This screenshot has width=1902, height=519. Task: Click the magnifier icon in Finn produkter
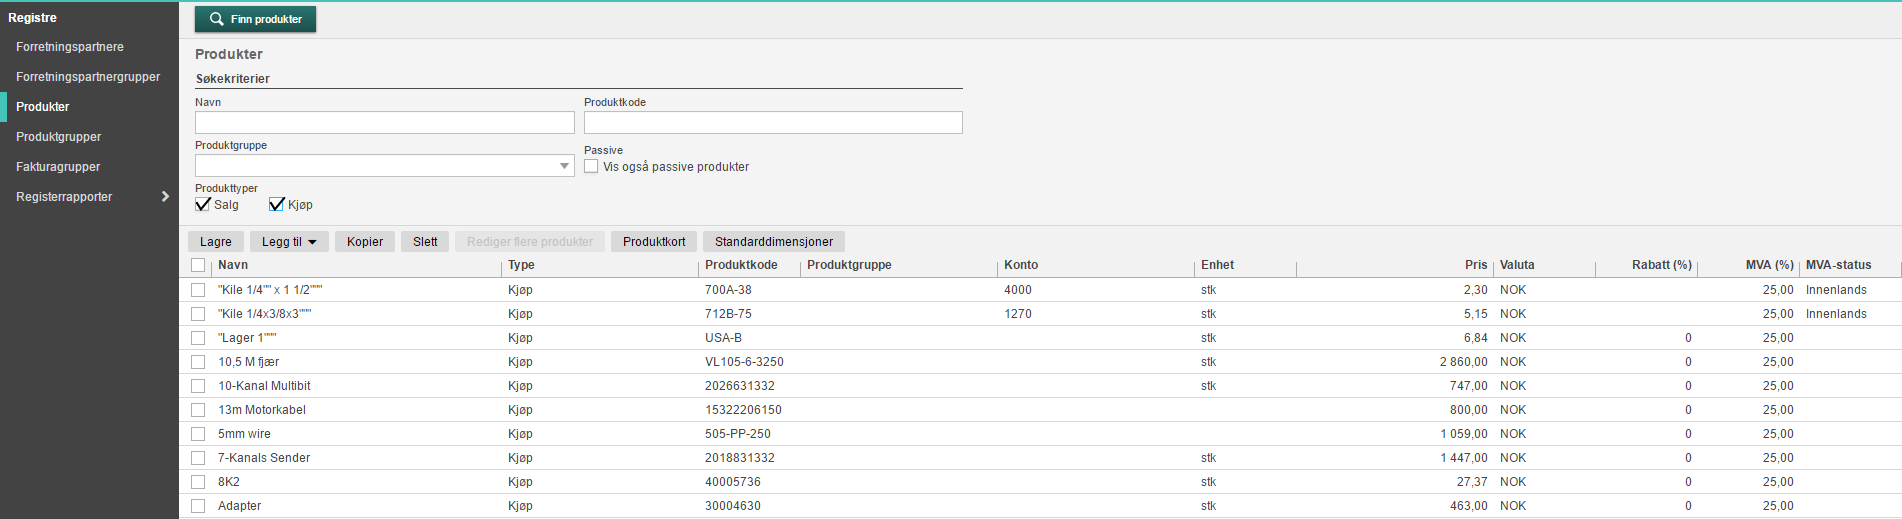[216, 19]
